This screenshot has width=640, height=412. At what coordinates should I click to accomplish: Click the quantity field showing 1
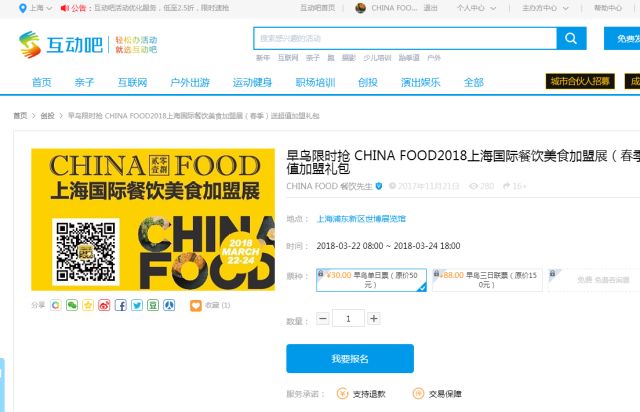tap(348, 318)
